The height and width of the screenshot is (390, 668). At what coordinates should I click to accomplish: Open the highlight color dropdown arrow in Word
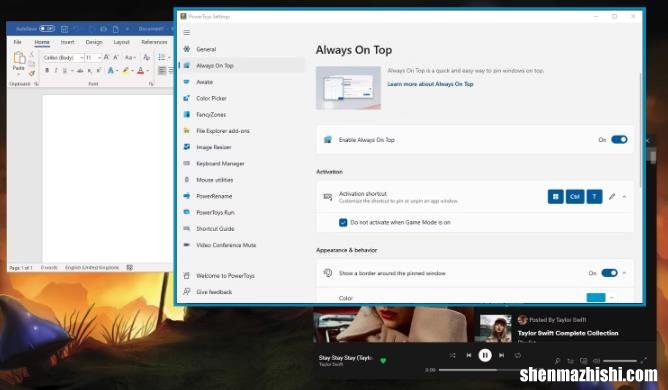[132, 71]
